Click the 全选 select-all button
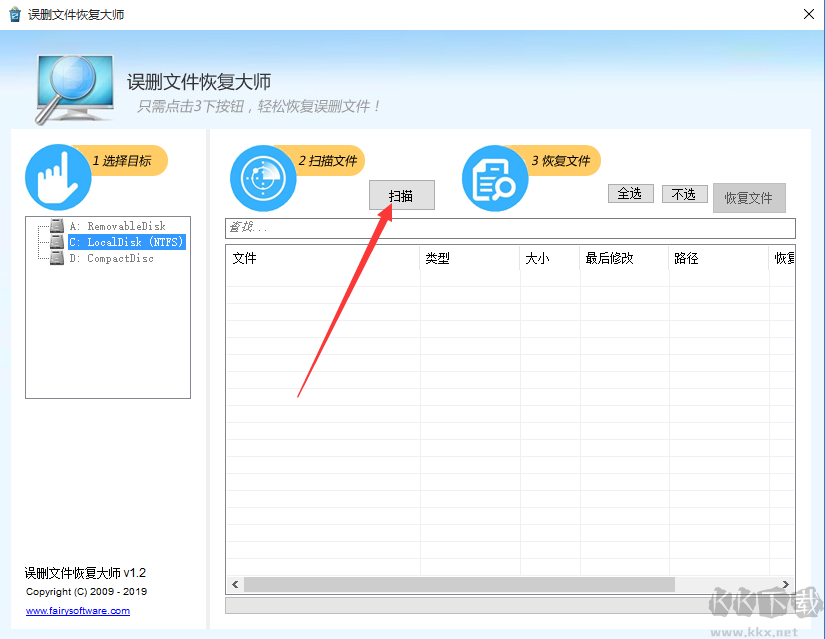 [630, 193]
